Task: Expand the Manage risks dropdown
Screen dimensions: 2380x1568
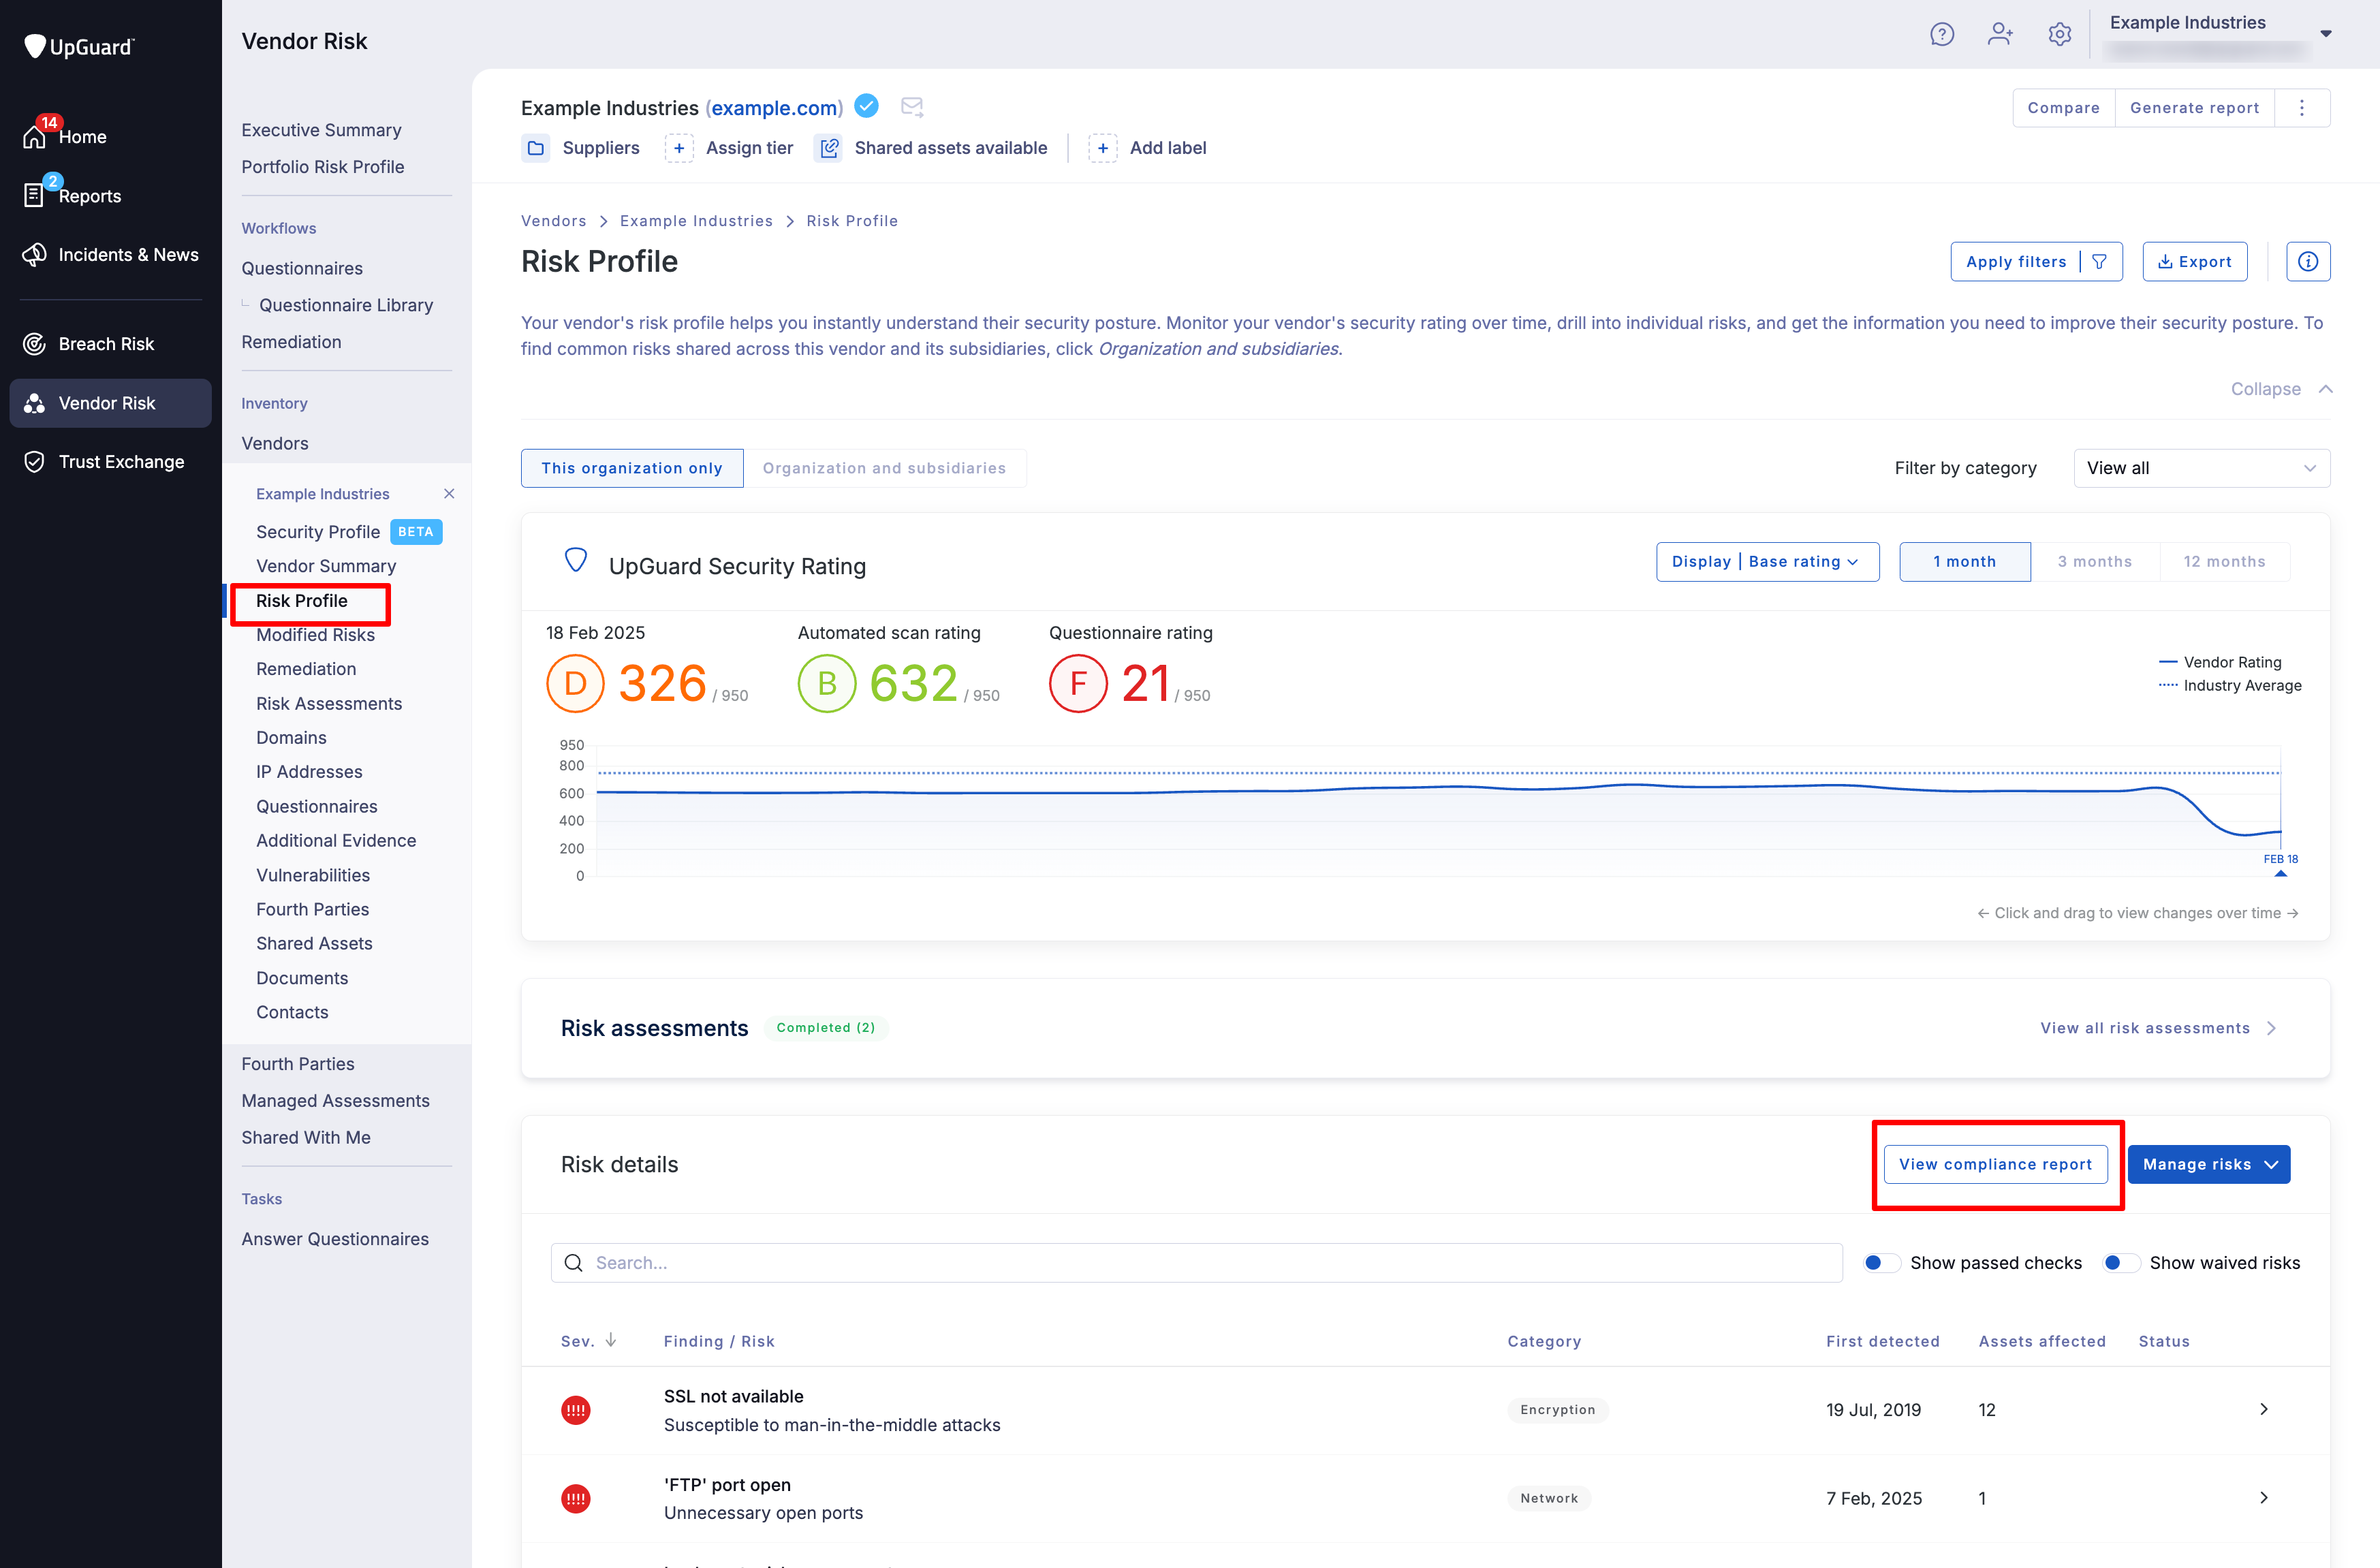Action: point(2209,1164)
